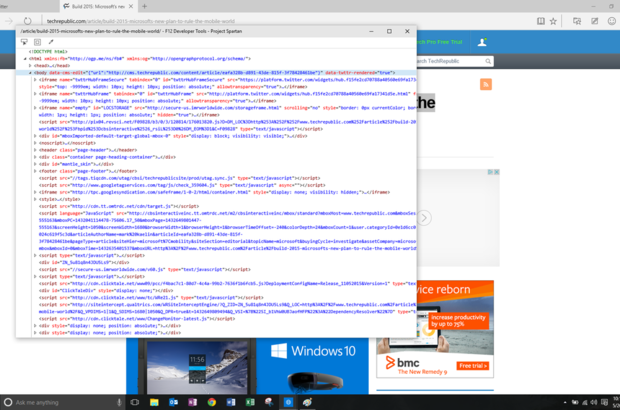Expand the style element node
Viewport: 620px width, 410px height.
[35, 199]
